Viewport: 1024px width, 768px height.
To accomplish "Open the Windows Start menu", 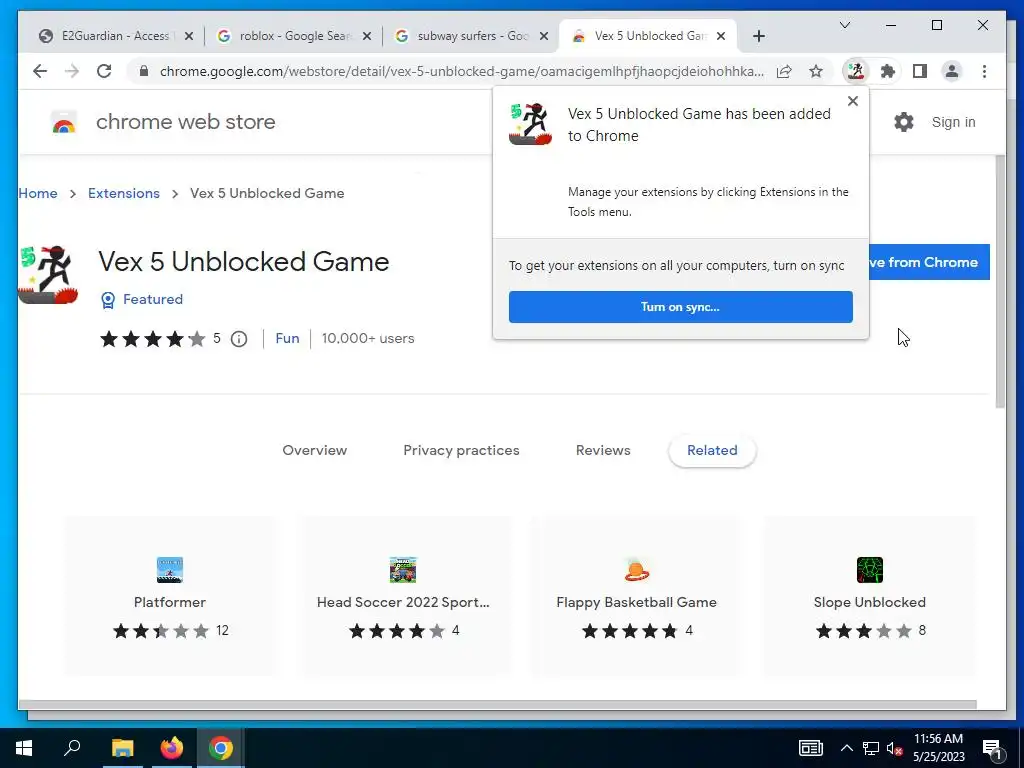I will click(24, 748).
